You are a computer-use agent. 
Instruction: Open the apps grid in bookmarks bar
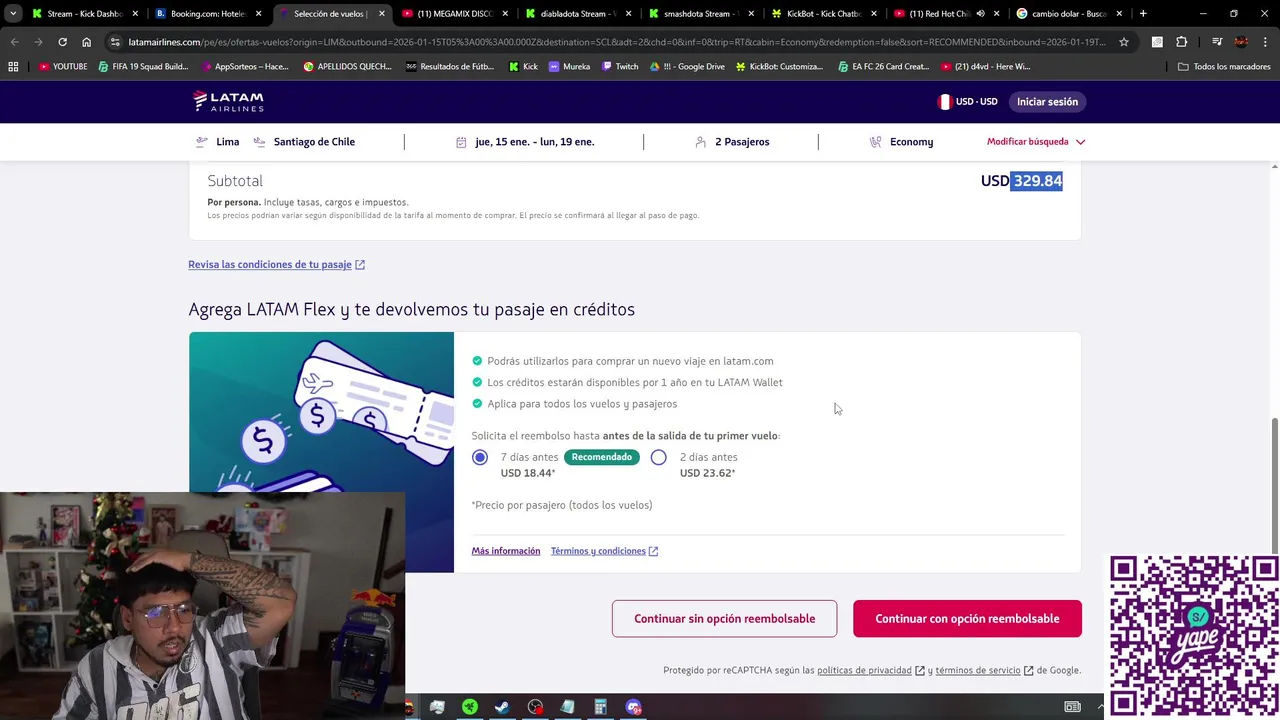pyautogui.click(x=13, y=66)
